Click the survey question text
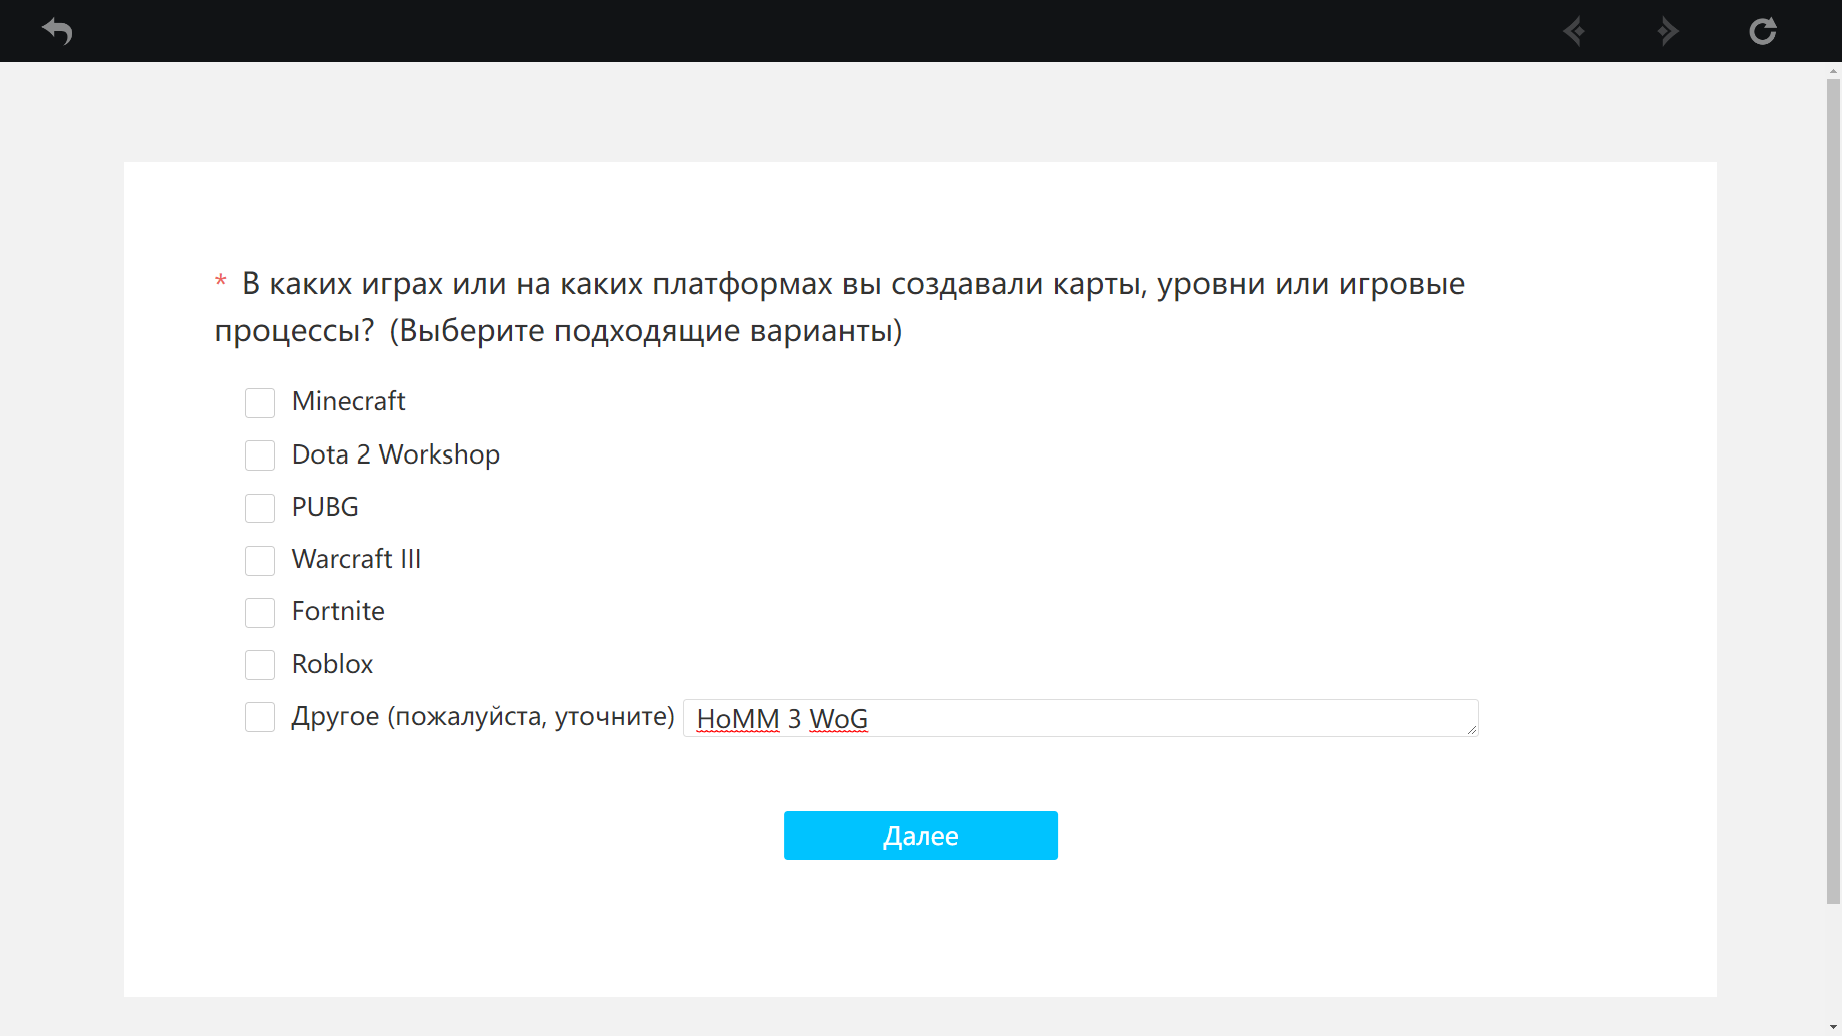1842x1036 pixels. 840,307
